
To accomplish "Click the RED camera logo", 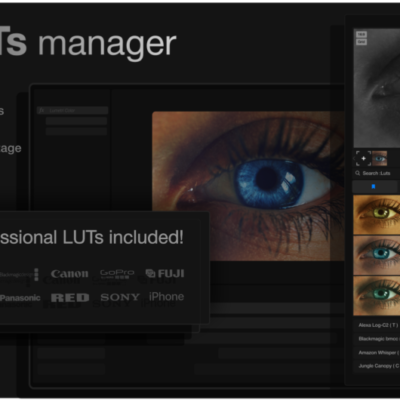I will 70,297.
